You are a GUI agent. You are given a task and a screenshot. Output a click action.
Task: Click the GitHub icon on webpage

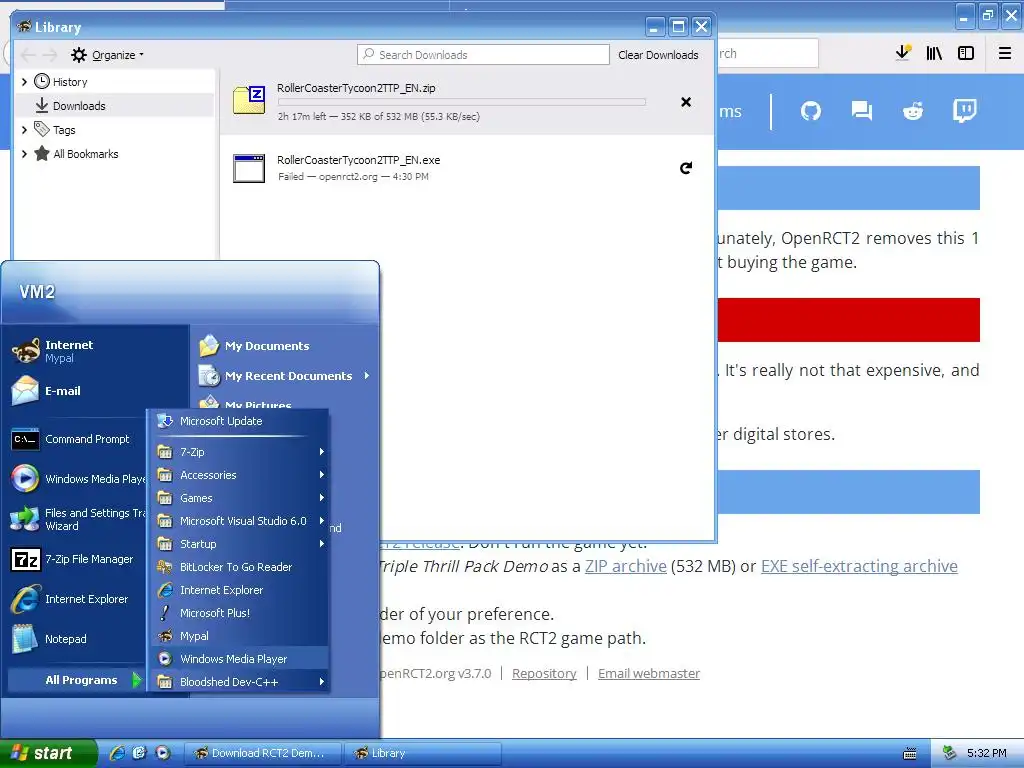[810, 111]
